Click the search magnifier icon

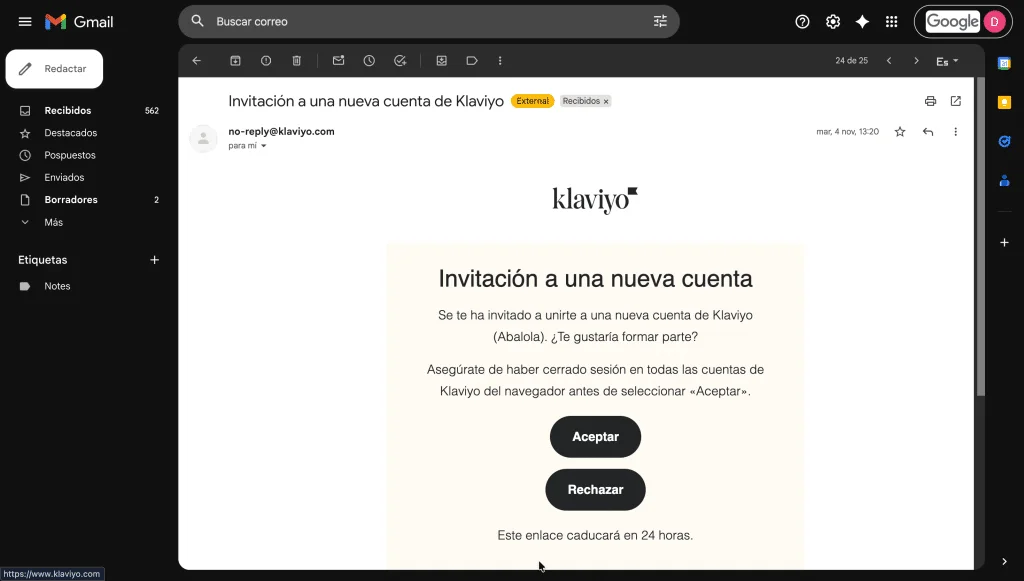tap(197, 22)
